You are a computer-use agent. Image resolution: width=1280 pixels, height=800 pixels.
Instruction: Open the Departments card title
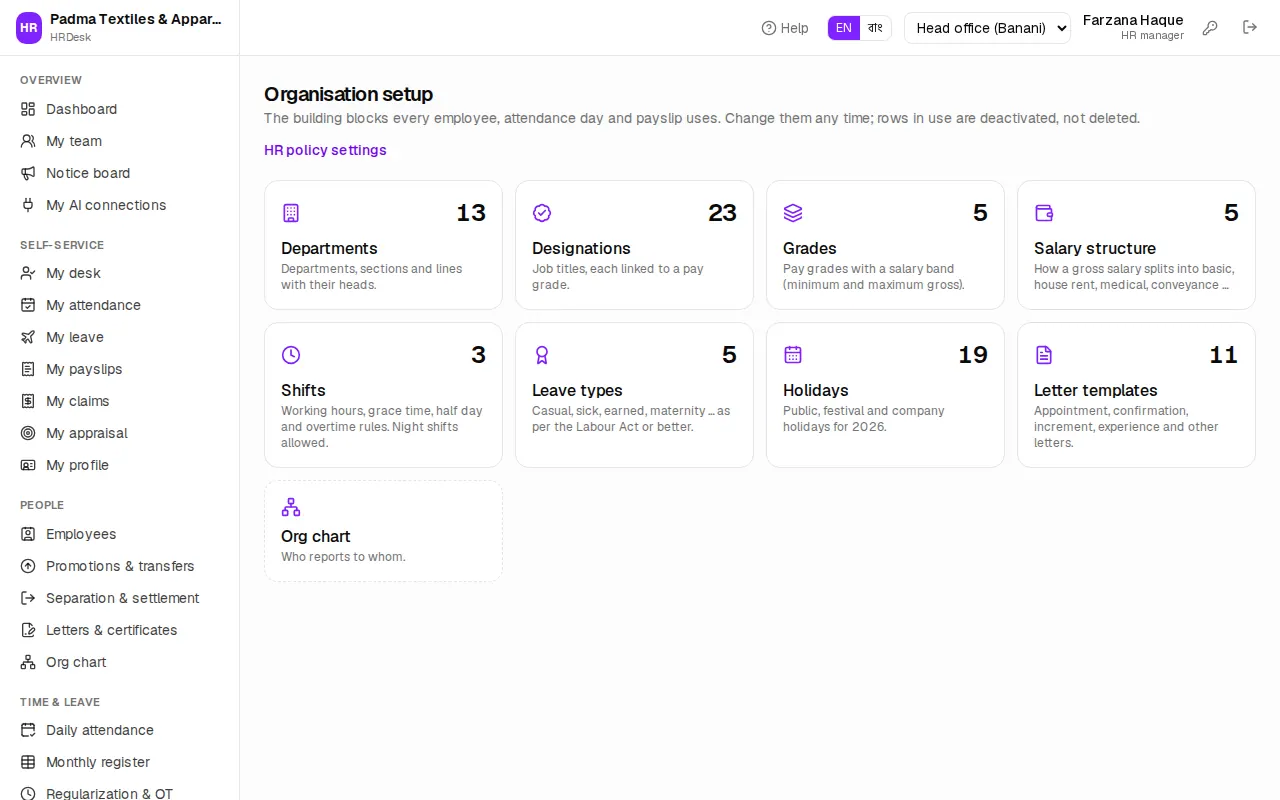tap(329, 248)
